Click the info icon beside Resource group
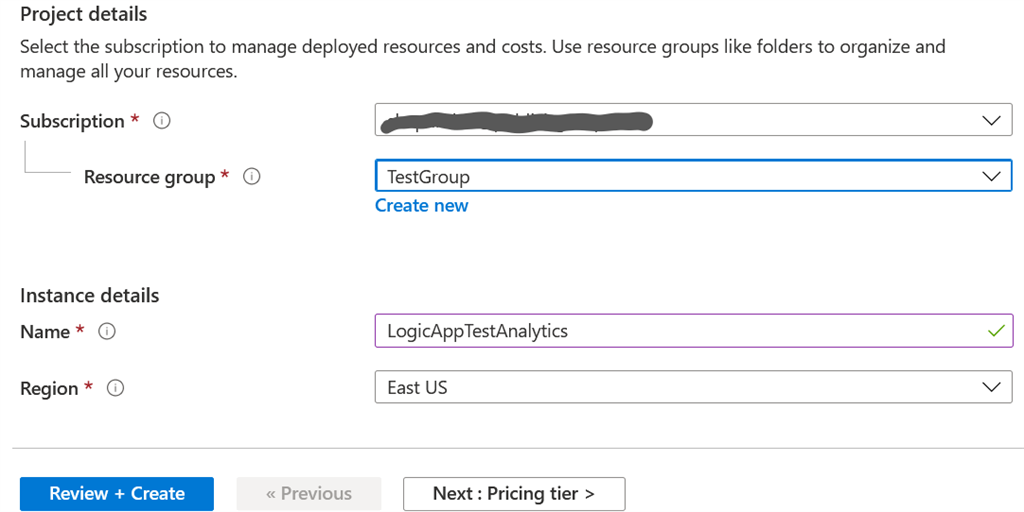The image size is (1024, 512). coord(252,177)
